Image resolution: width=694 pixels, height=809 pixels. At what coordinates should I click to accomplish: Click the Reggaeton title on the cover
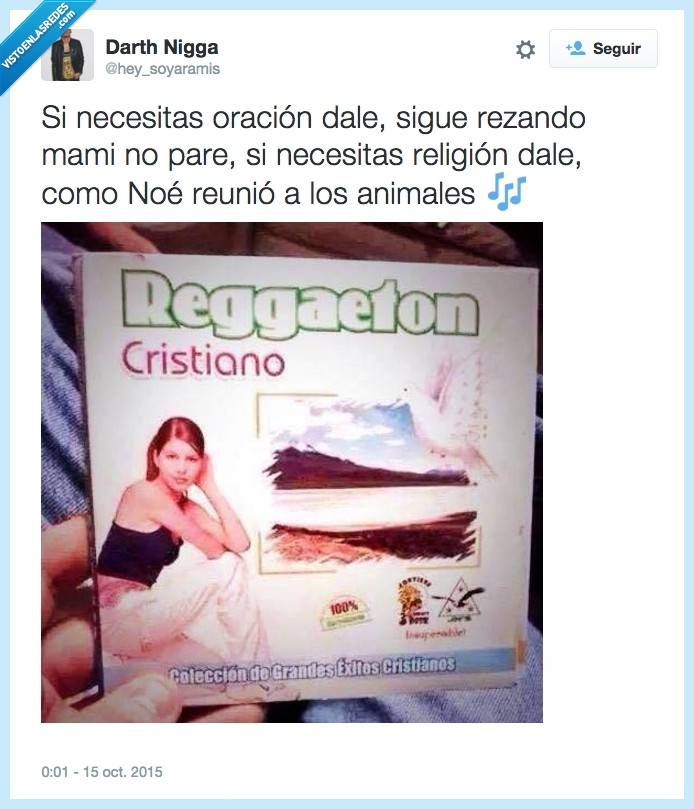(x=299, y=306)
